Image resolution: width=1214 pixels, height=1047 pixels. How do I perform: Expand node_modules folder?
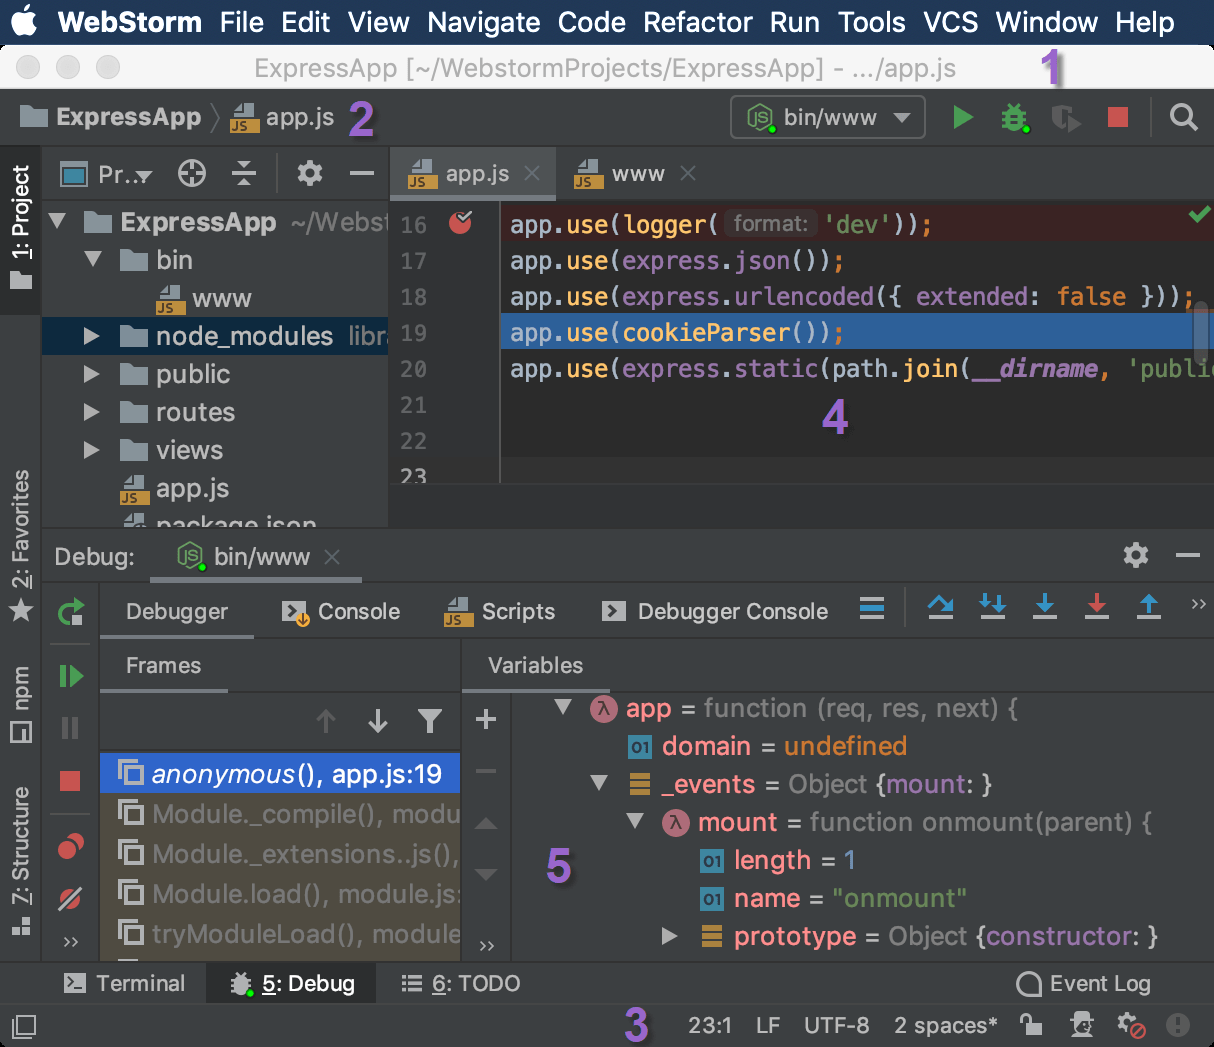click(92, 336)
